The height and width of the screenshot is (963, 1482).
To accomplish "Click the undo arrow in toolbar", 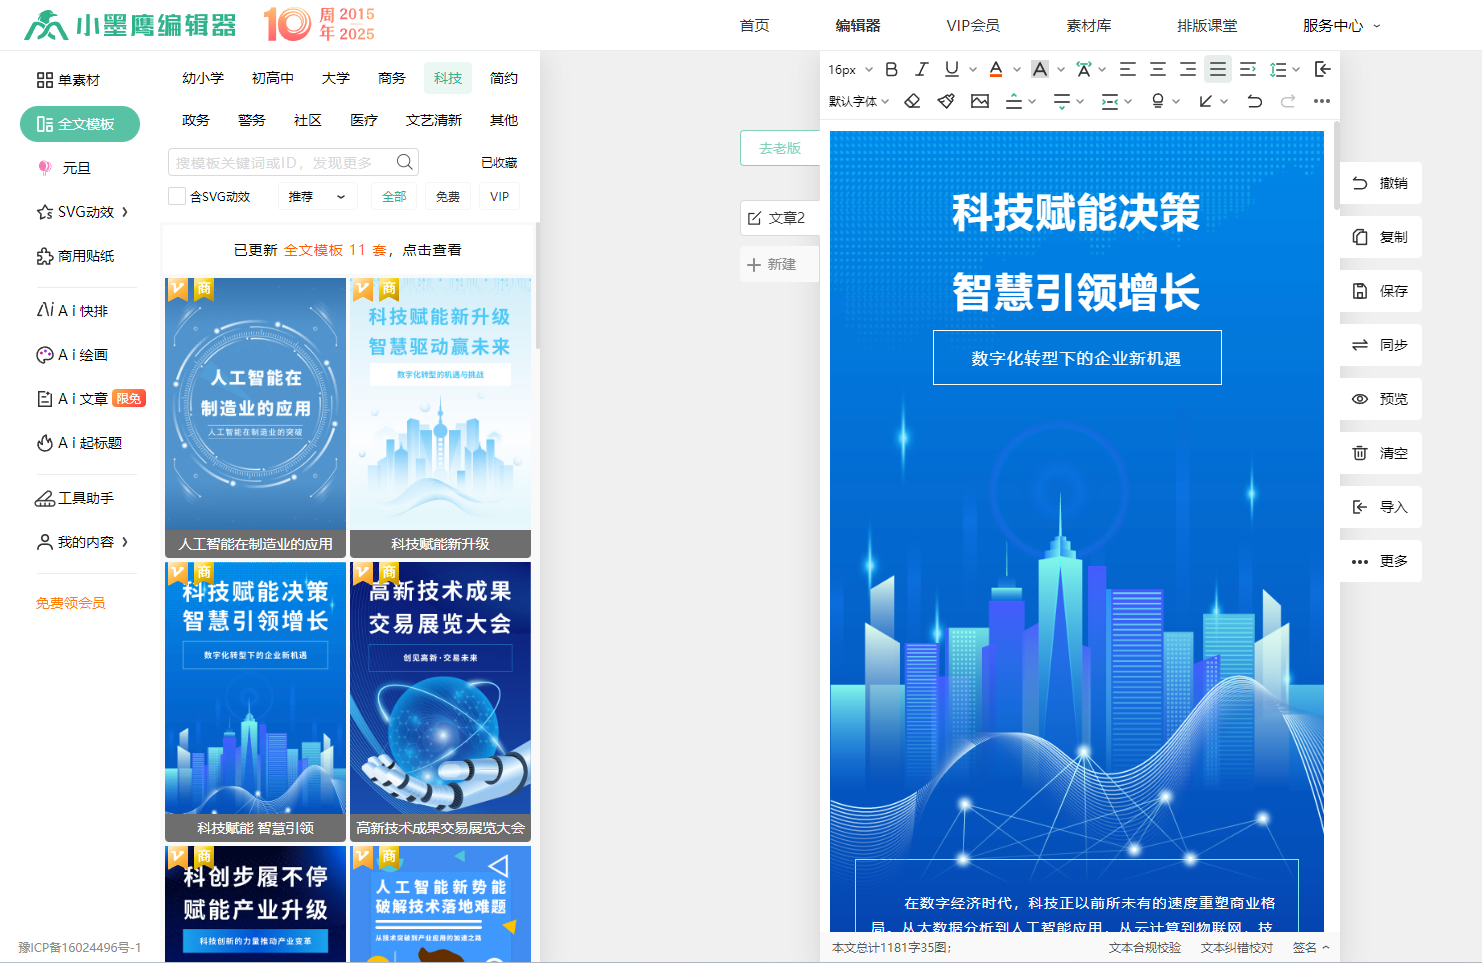I will [1254, 101].
